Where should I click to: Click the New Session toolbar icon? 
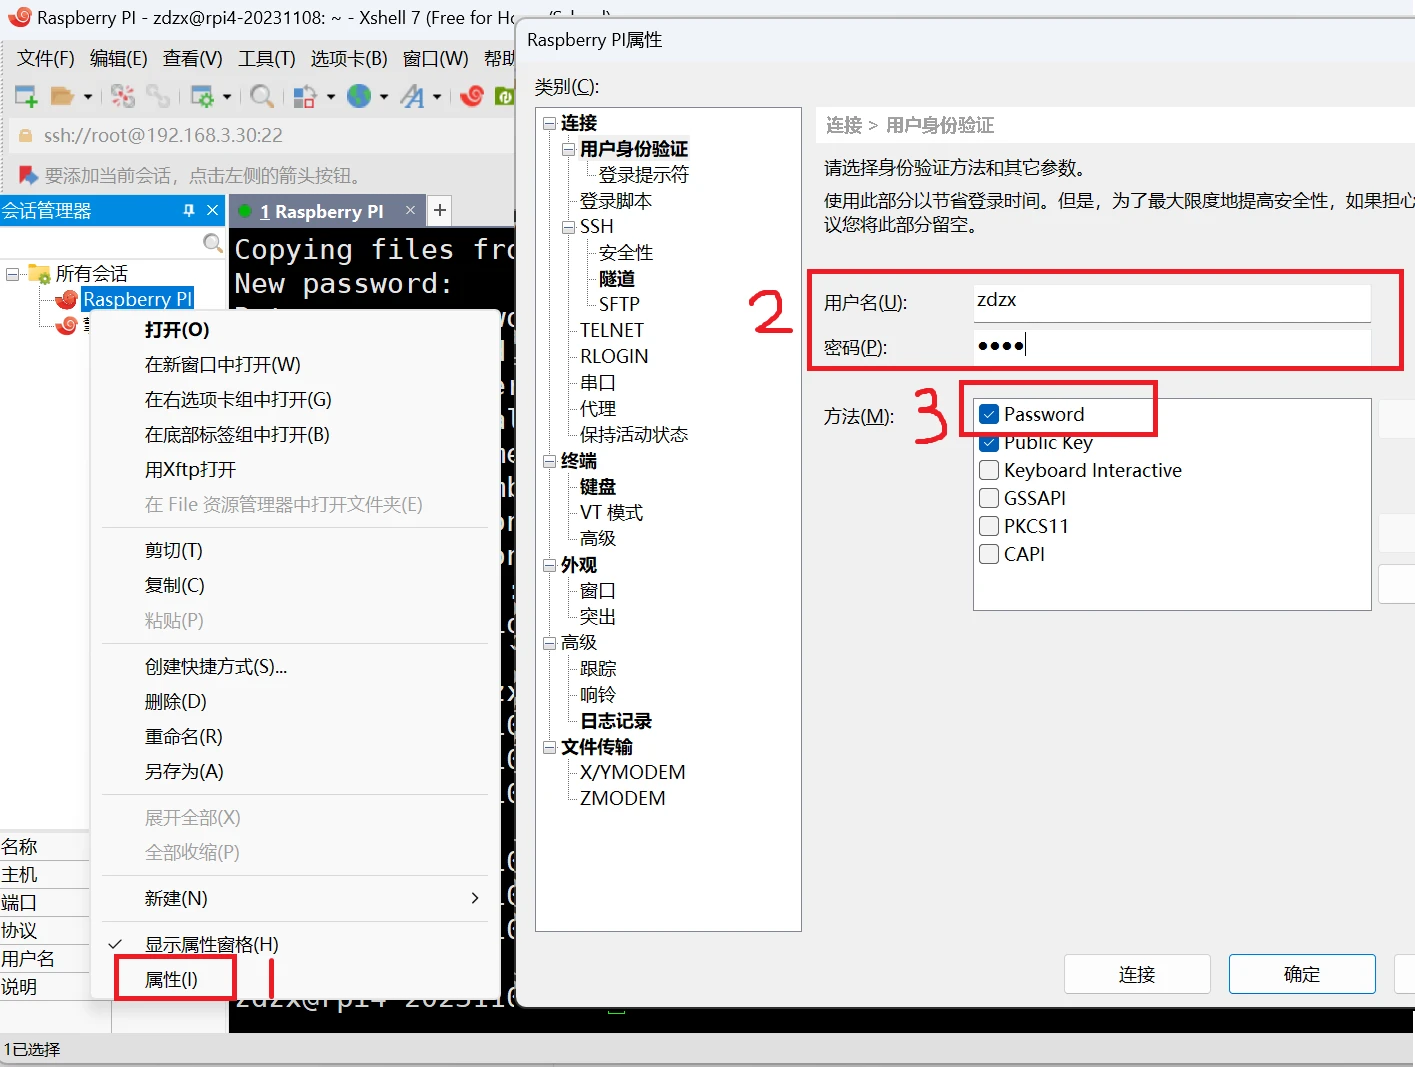pyautogui.click(x=26, y=96)
